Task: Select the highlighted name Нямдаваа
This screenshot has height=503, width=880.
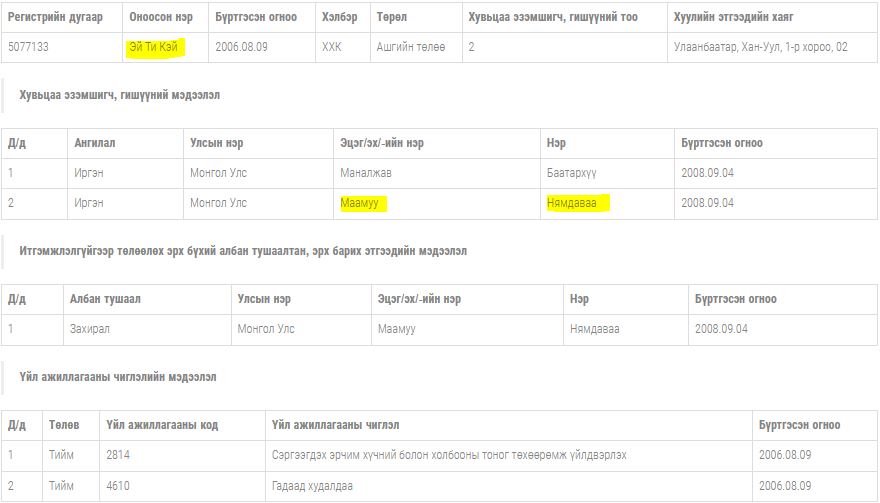Action: click(x=578, y=203)
